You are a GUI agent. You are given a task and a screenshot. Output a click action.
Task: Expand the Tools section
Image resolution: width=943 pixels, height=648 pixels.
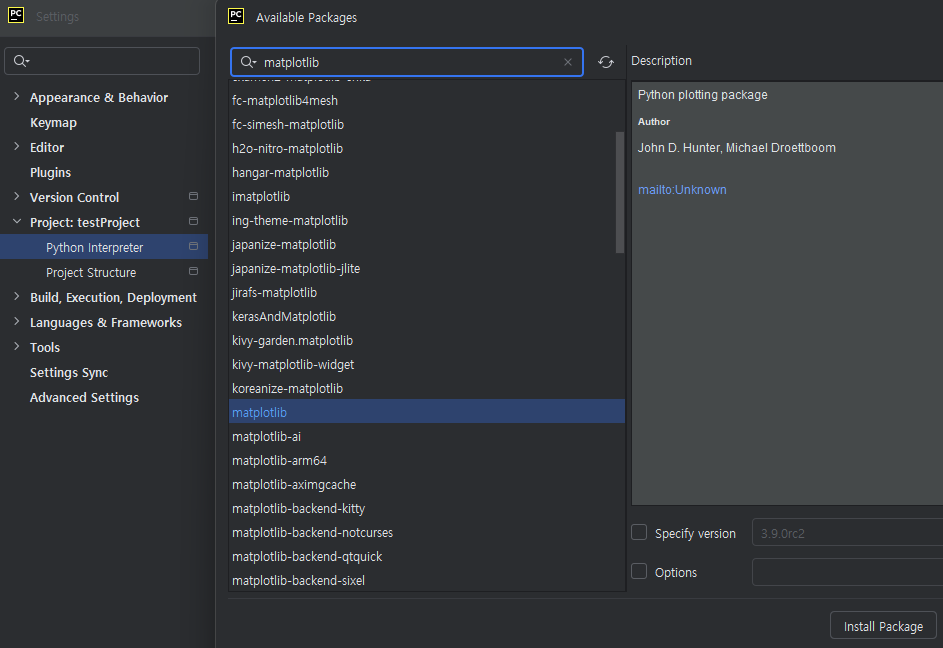point(16,347)
